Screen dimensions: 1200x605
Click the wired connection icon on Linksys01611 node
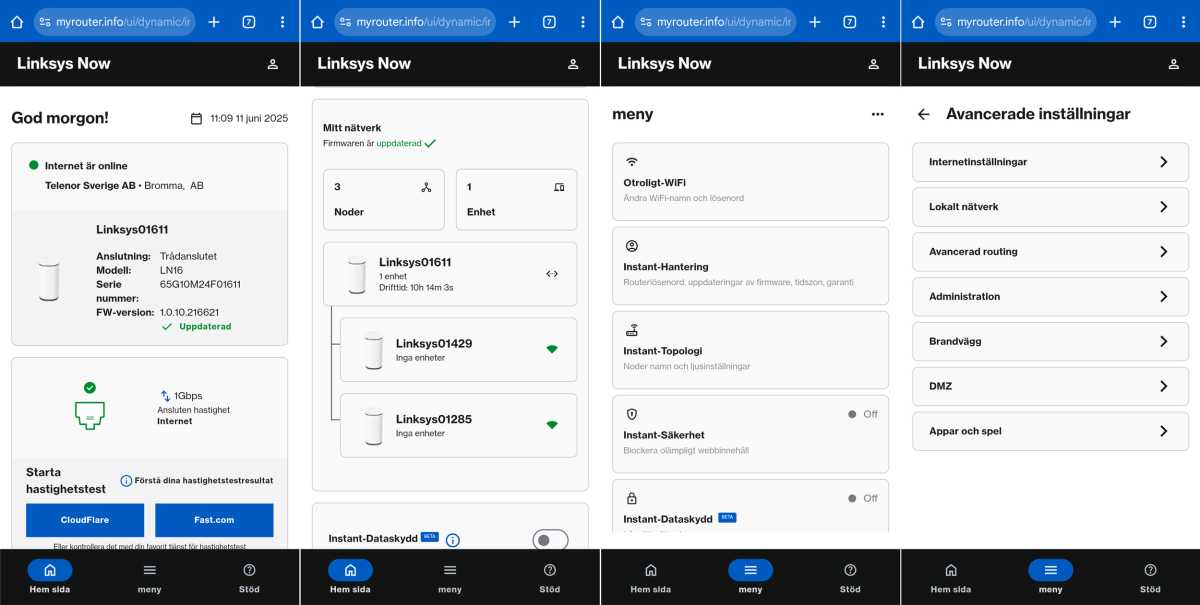(552, 274)
